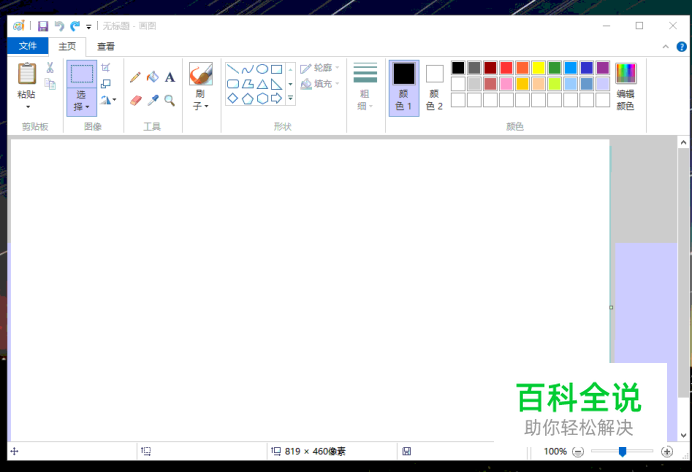Select the Eraser tool
This screenshot has width=692, height=472.
(x=135, y=101)
